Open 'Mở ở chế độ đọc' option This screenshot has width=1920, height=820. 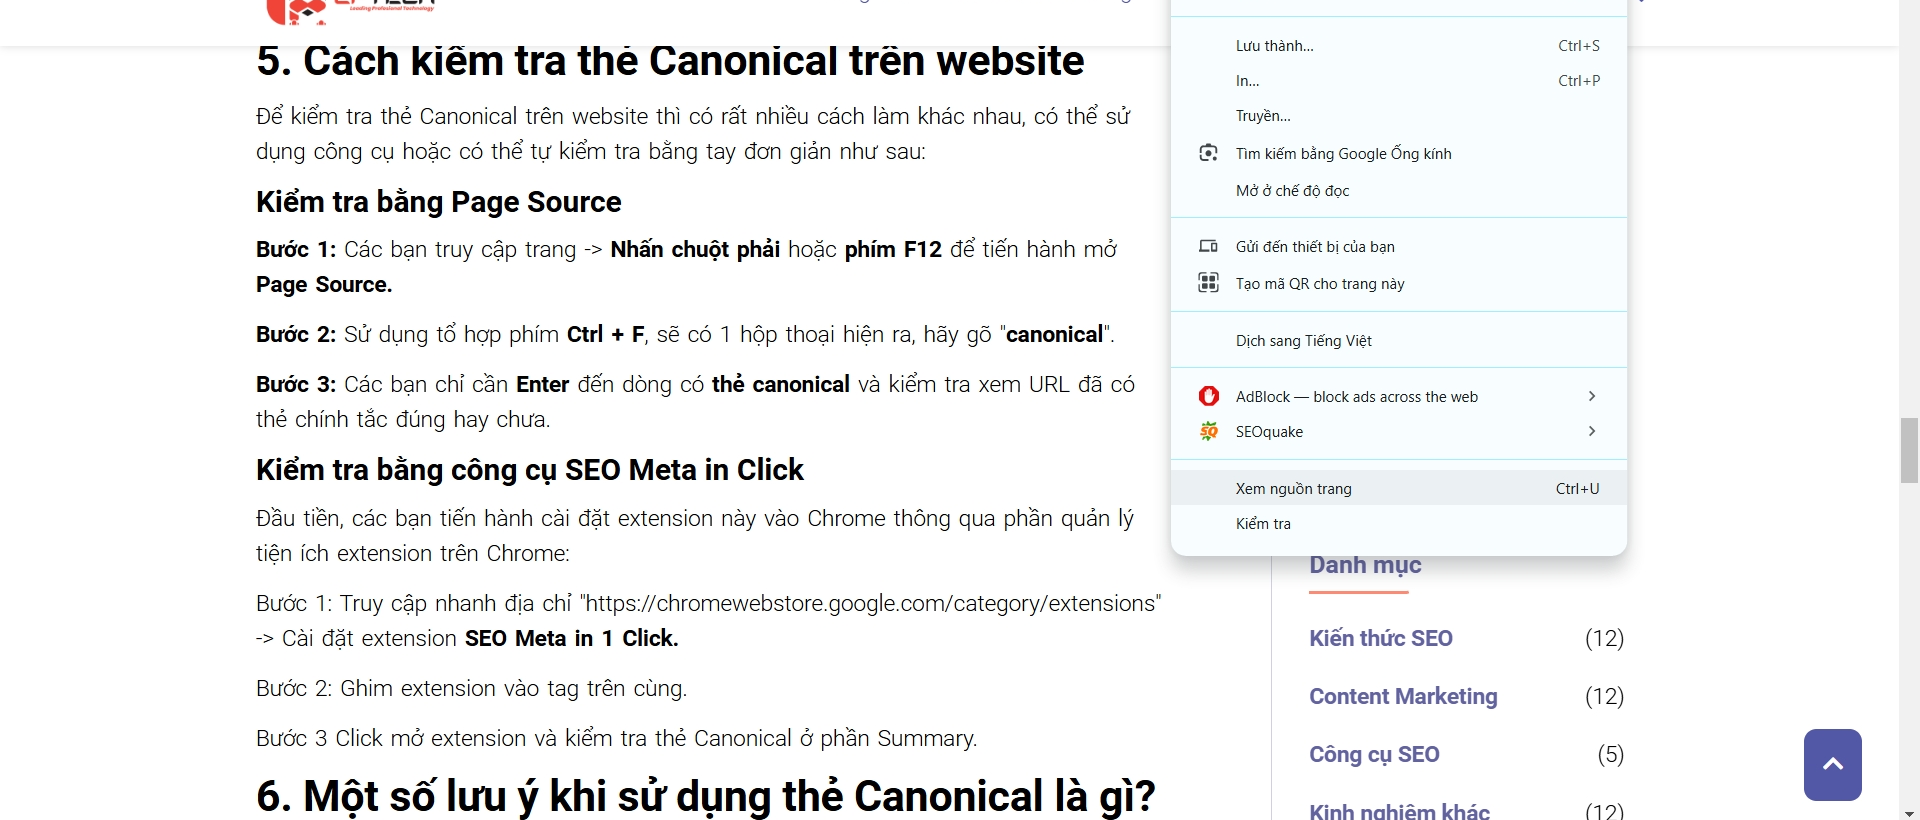[1399, 190]
